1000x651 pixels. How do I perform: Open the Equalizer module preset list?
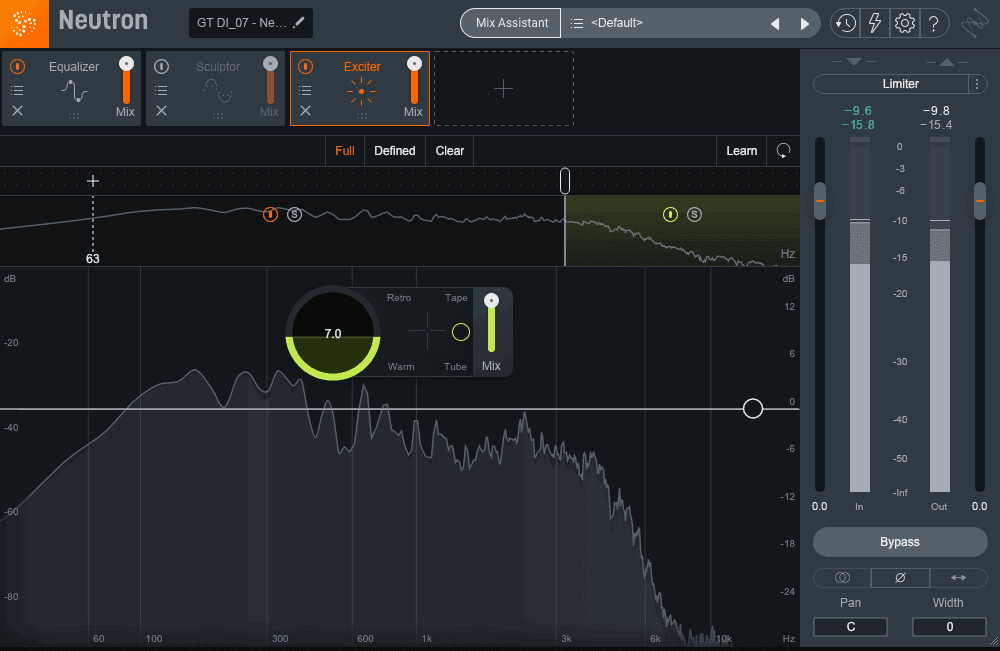point(18,90)
